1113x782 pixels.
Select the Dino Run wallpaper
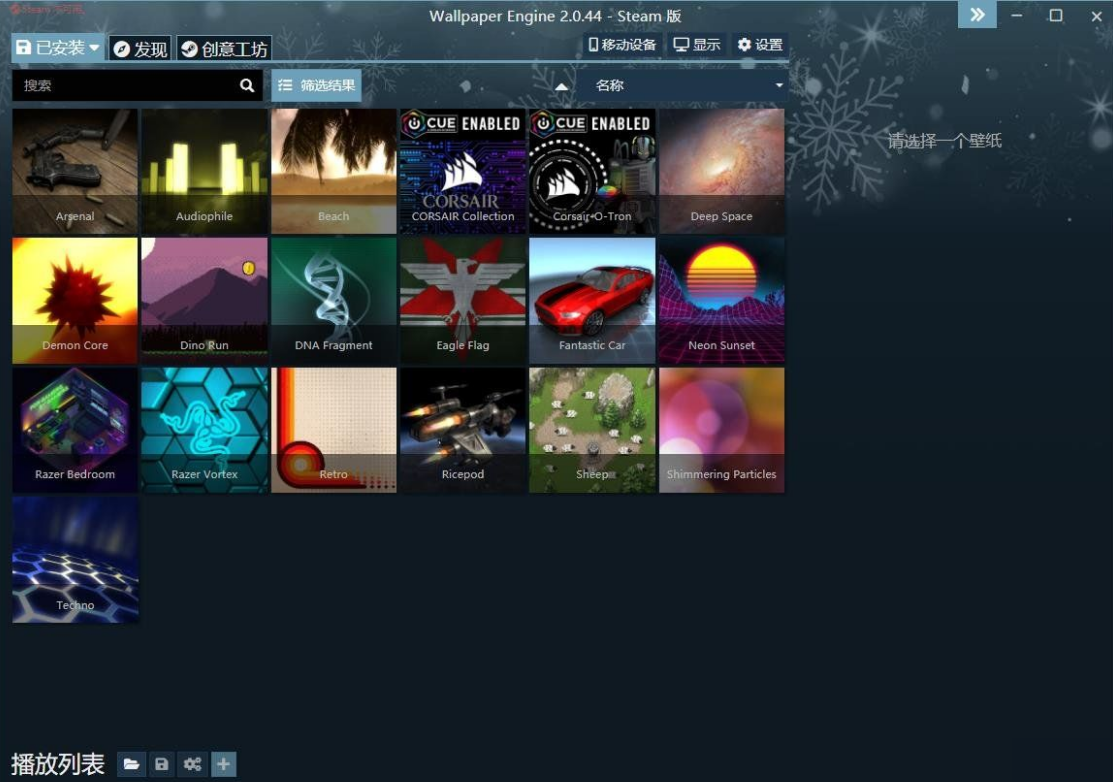tap(204, 300)
